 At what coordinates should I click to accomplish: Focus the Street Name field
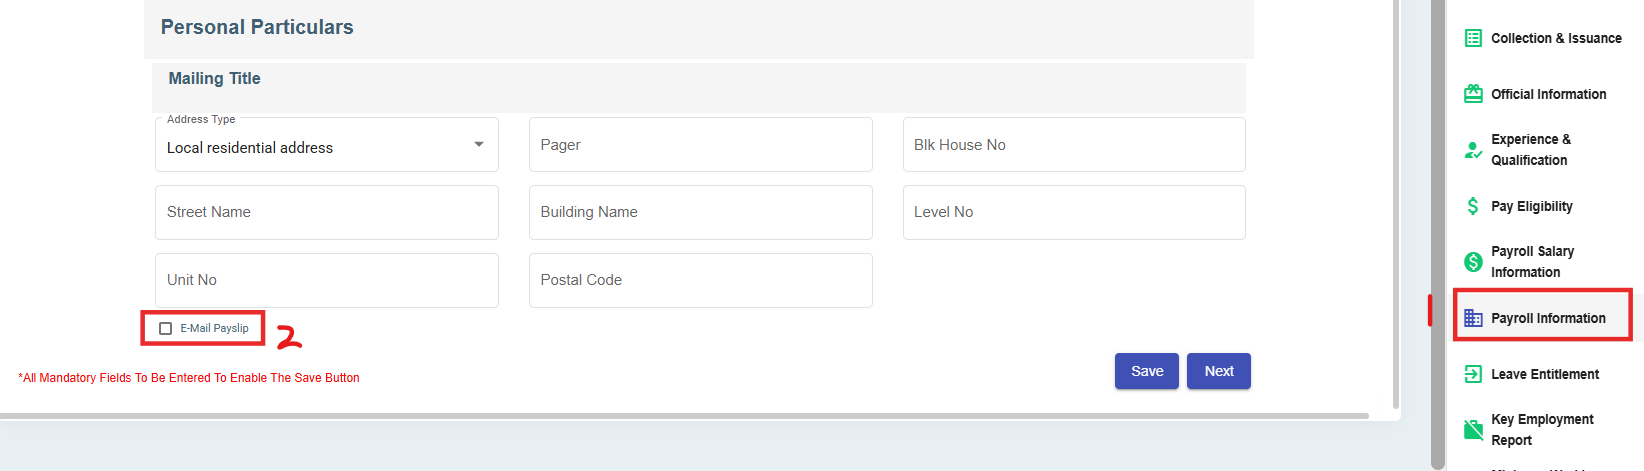pyautogui.click(x=326, y=212)
